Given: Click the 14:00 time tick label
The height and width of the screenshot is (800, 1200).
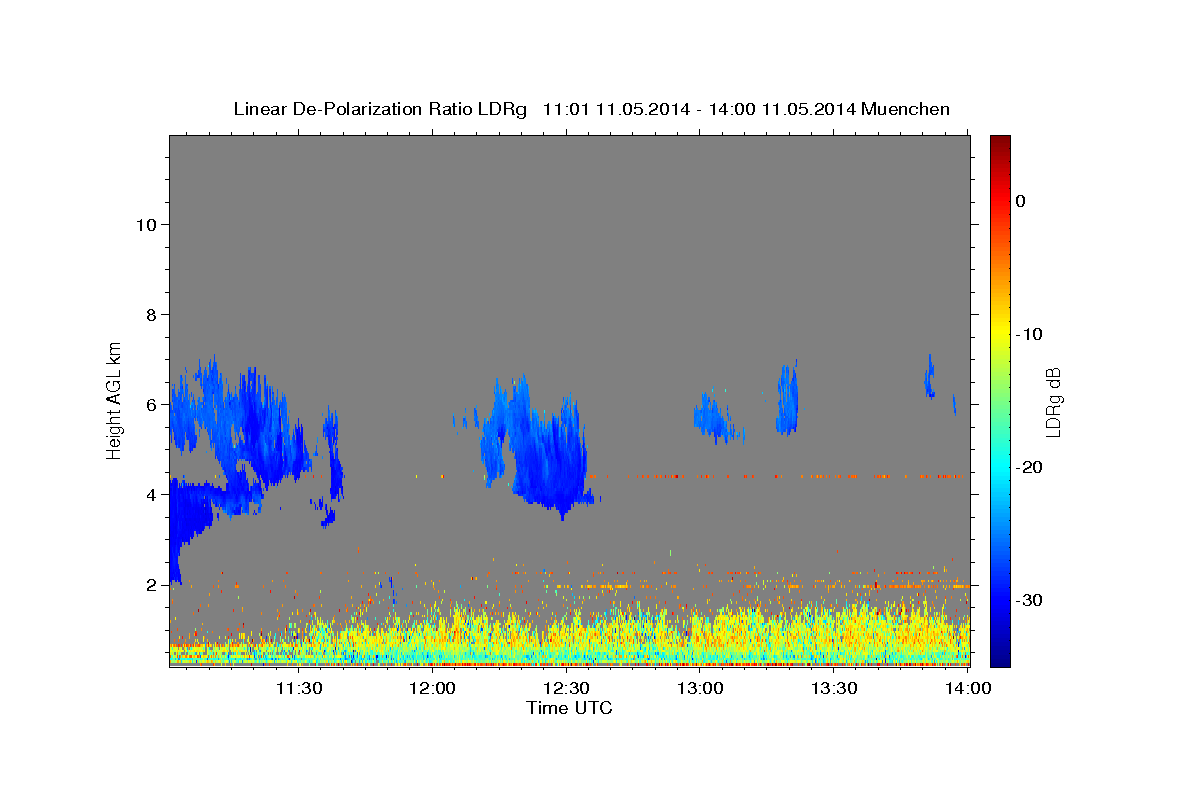Looking at the screenshot, I should (968, 688).
